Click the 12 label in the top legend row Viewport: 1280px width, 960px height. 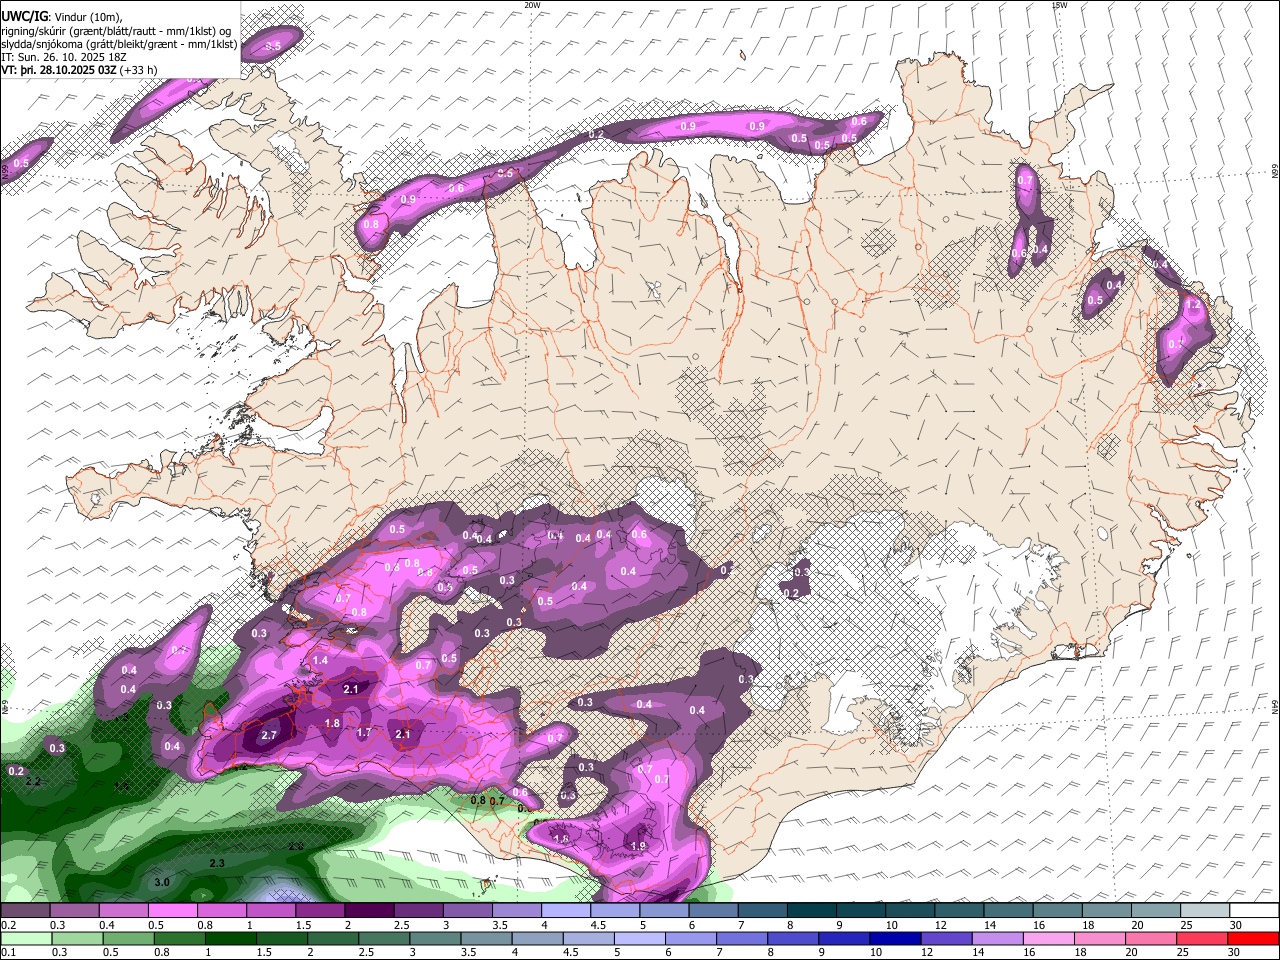(x=941, y=925)
